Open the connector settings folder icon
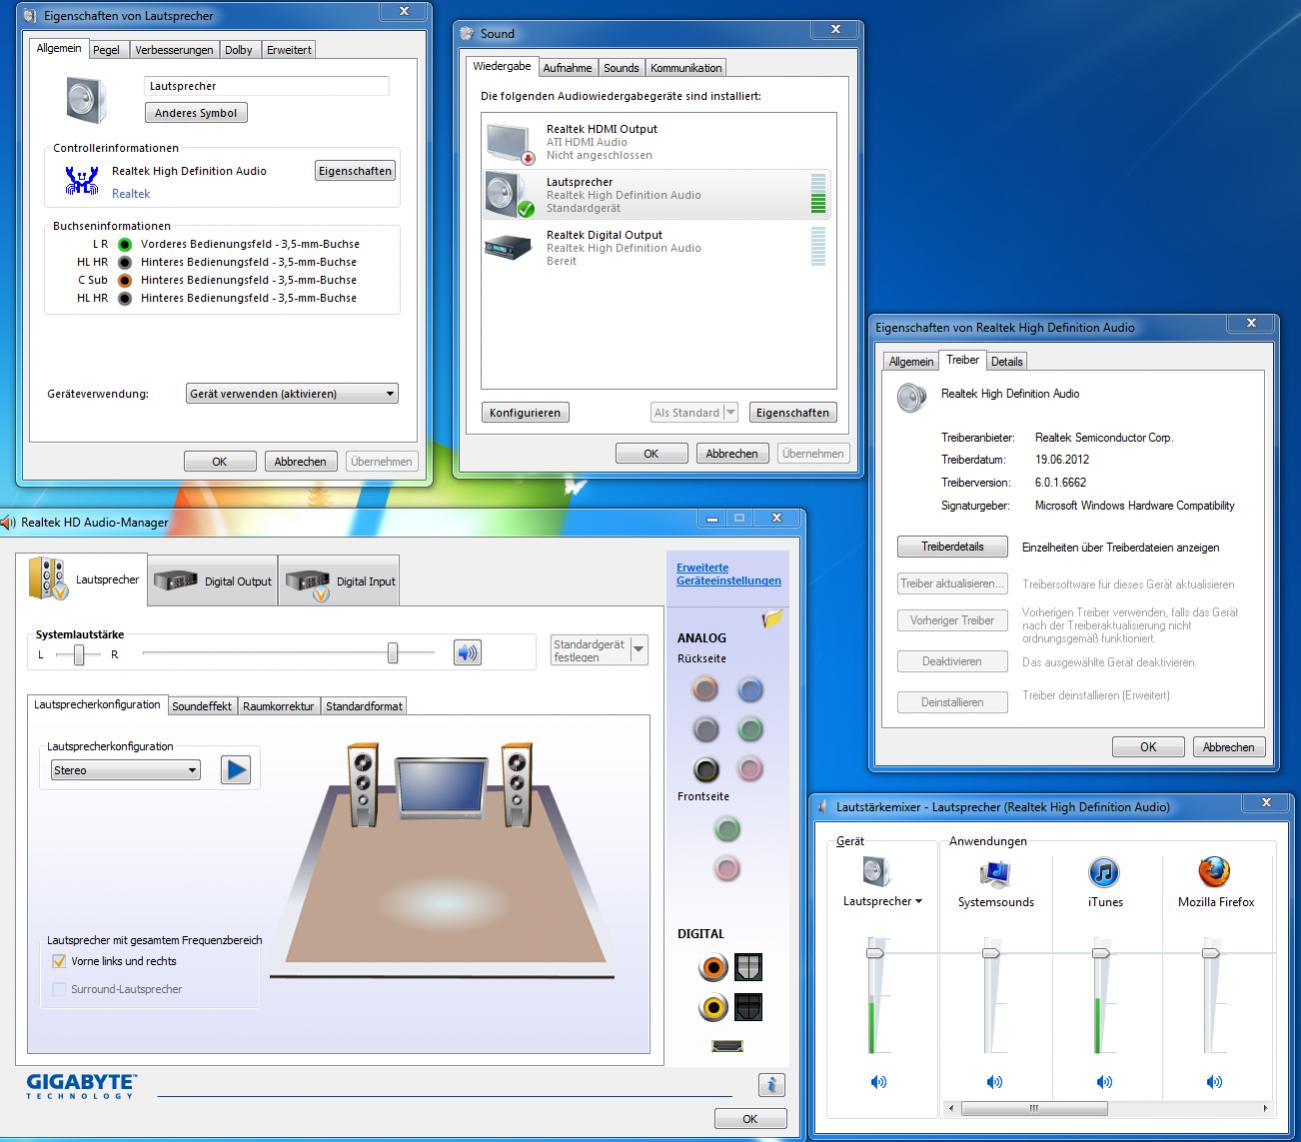Screen dimensions: 1301x1142 tap(772, 618)
